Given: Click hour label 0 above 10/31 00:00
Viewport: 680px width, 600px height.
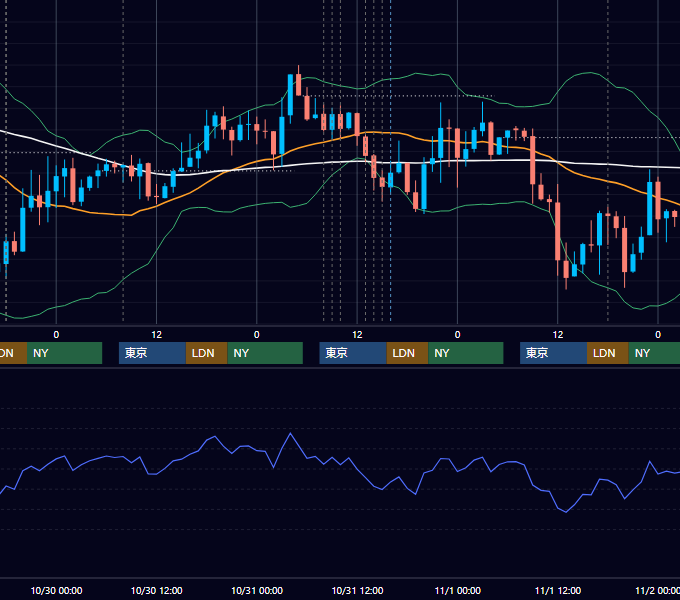Looking at the screenshot, I should [257, 335].
